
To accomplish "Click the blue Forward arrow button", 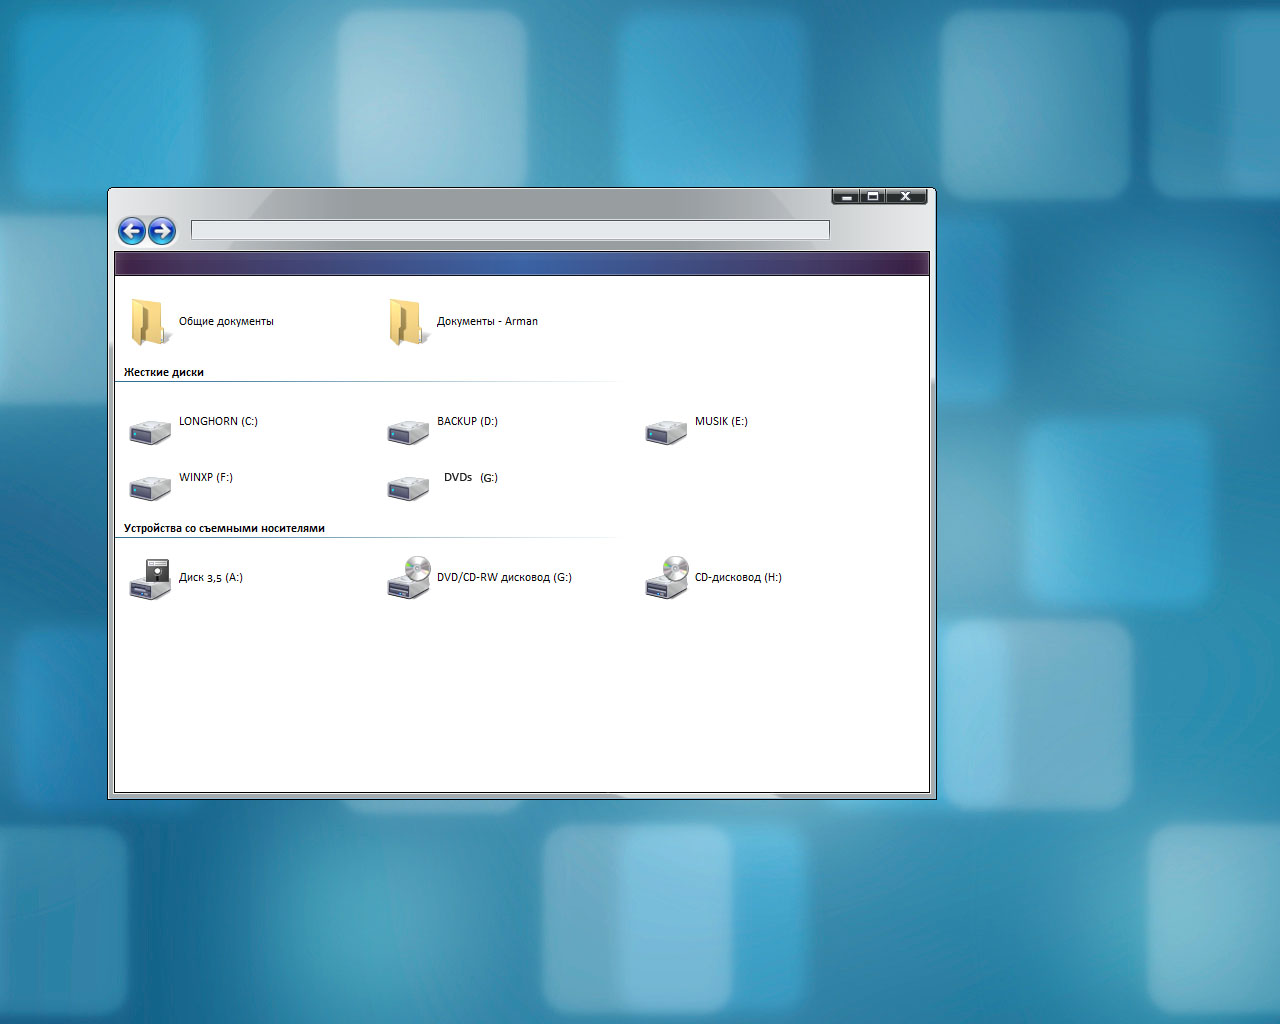I will (x=162, y=231).
